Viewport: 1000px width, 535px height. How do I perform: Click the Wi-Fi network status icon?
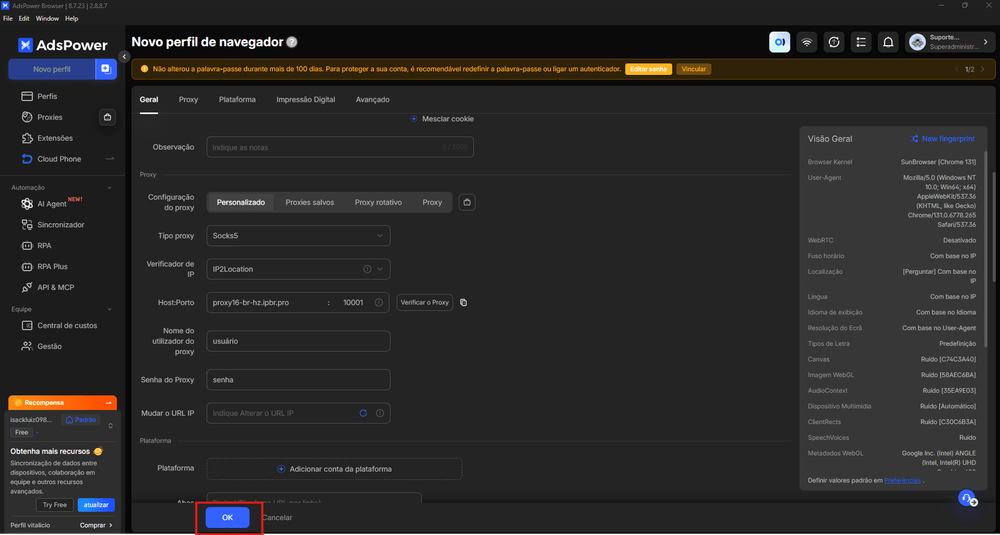pos(807,42)
